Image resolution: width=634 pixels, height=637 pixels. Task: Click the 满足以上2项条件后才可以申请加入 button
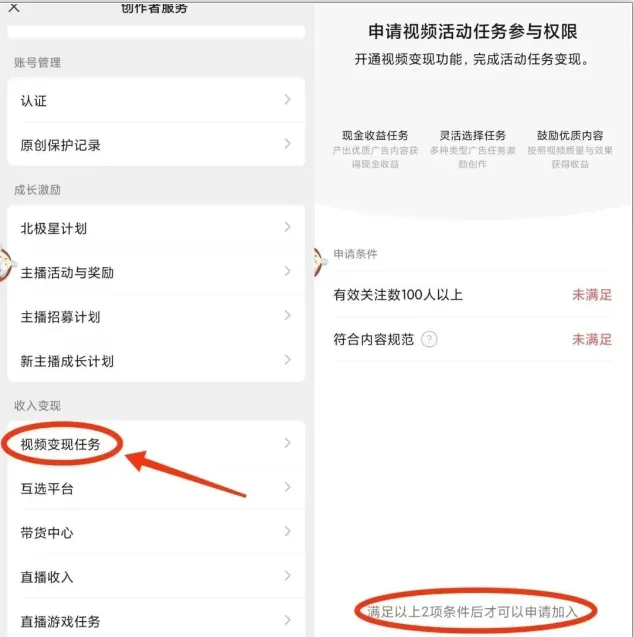tap(472, 611)
